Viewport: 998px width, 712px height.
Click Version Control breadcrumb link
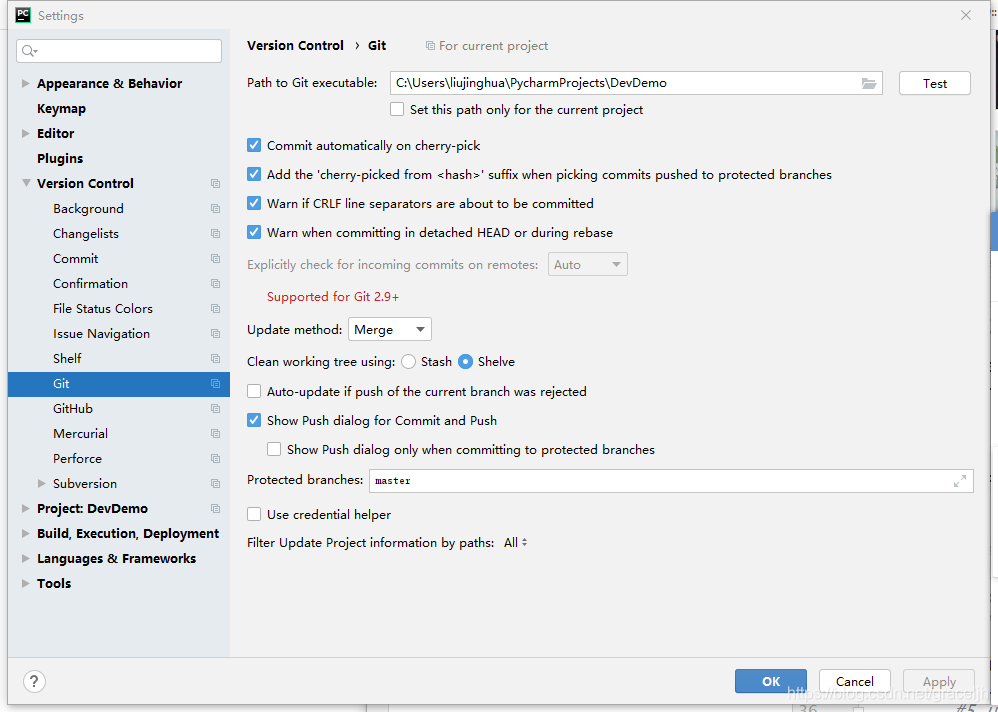pyautogui.click(x=295, y=46)
